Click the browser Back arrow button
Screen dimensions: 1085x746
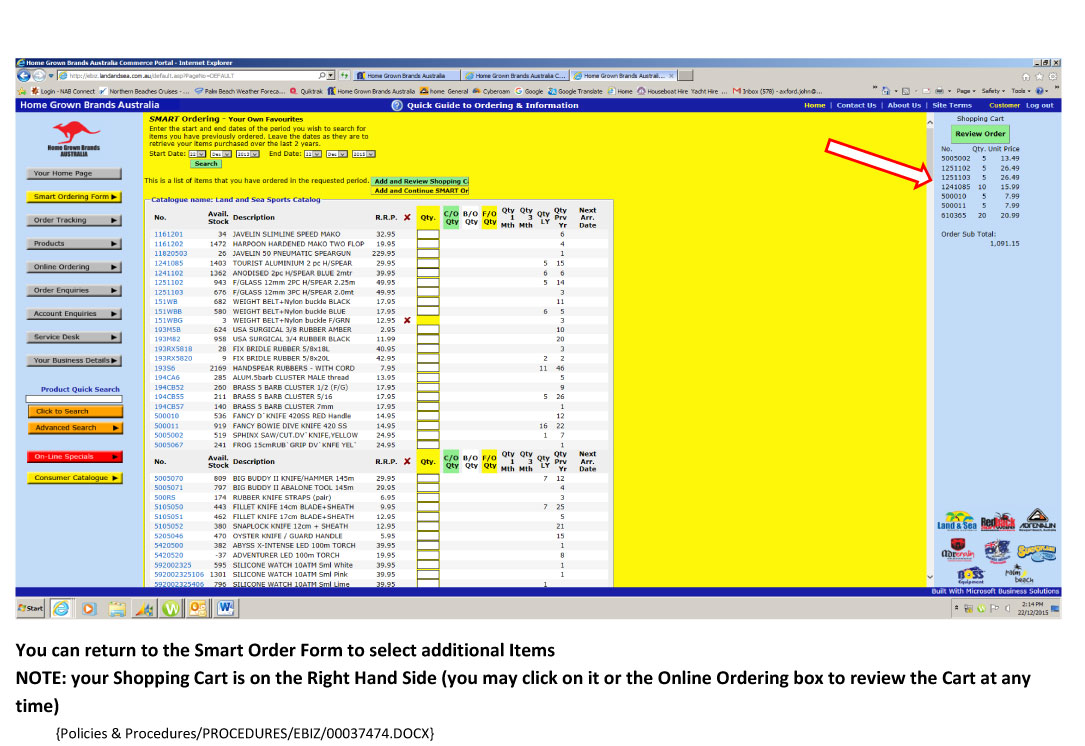point(24,75)
